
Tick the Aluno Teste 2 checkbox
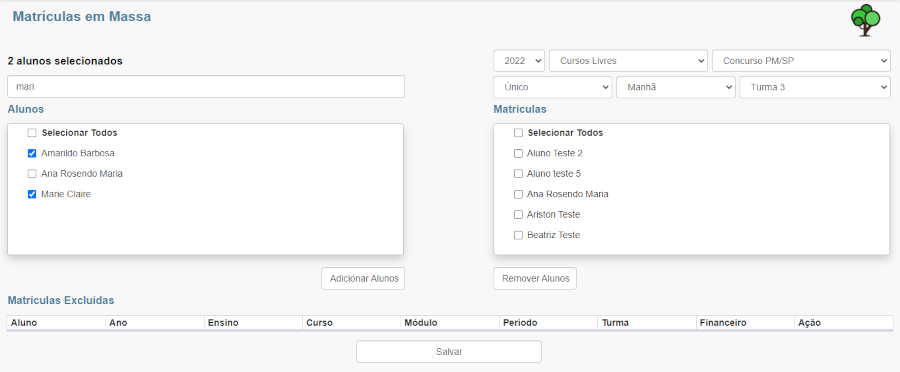click(x=518, y=153)
